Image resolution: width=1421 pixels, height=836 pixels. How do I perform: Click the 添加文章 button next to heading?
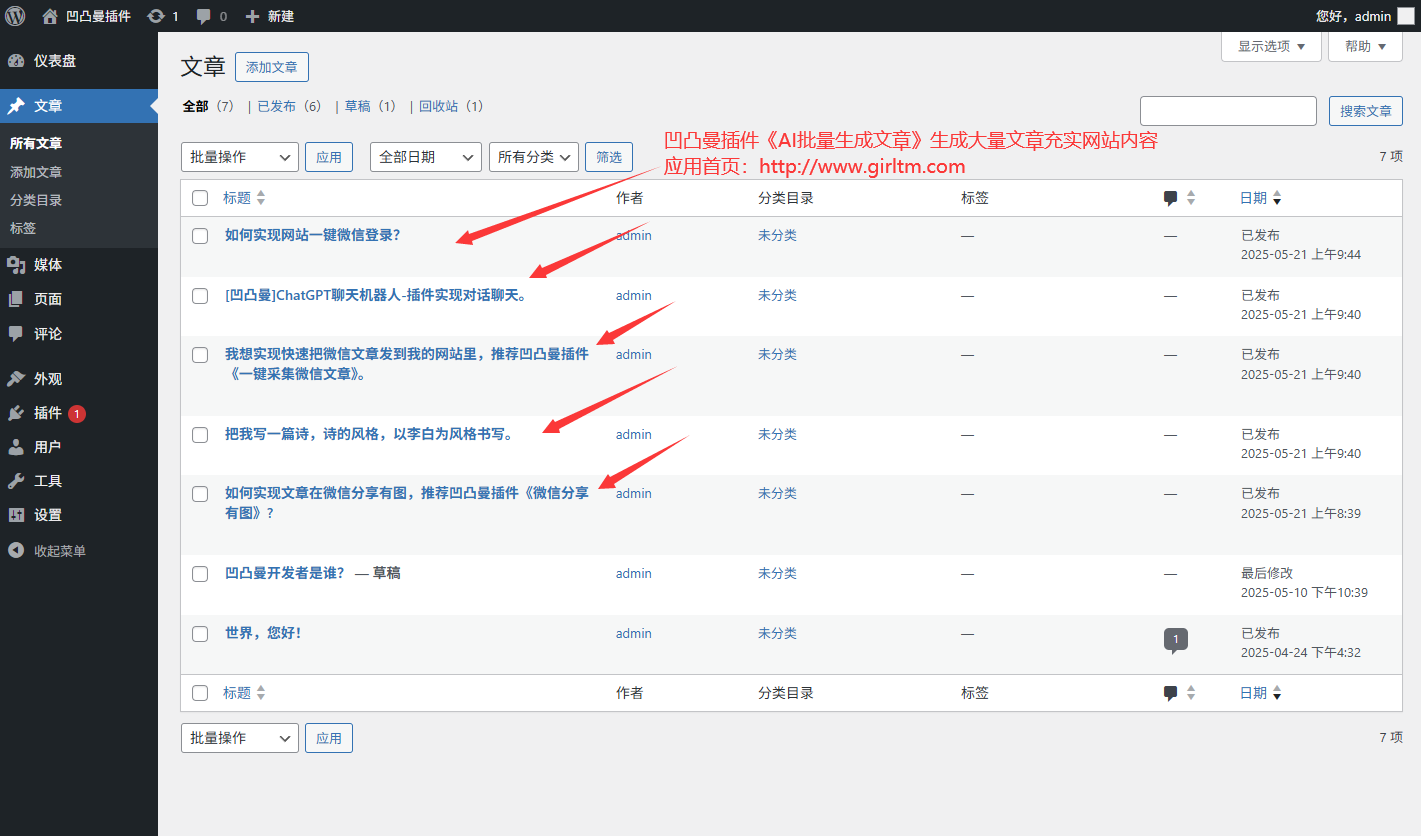272,67
